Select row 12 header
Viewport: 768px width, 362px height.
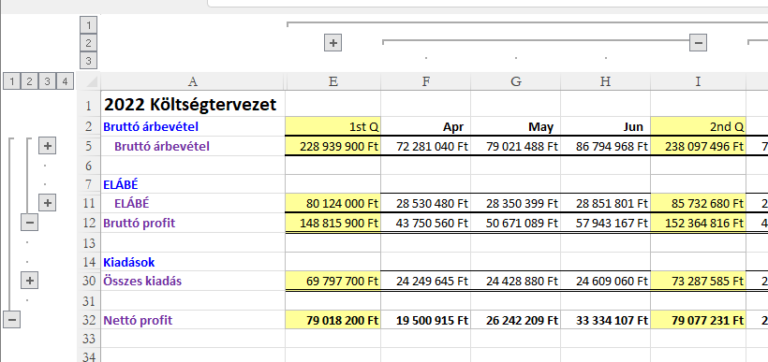(x=89, y=223)
